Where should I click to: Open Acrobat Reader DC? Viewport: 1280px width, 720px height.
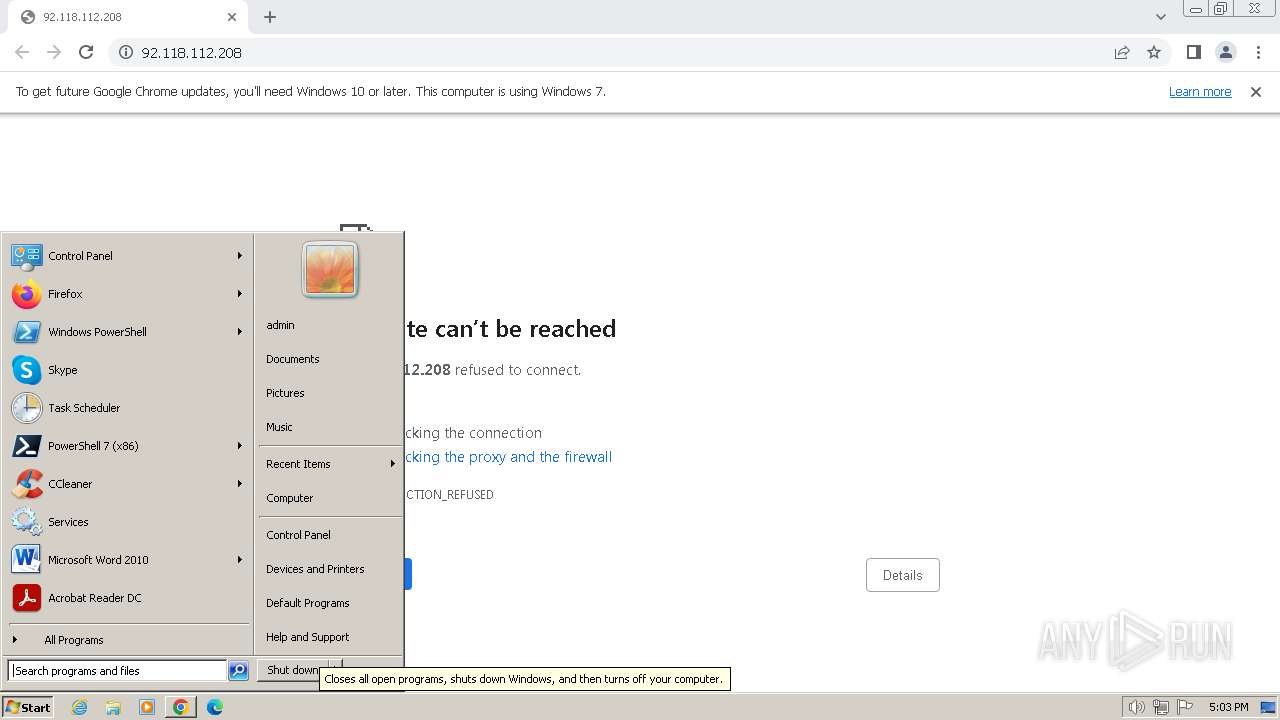tap(128, 598)
